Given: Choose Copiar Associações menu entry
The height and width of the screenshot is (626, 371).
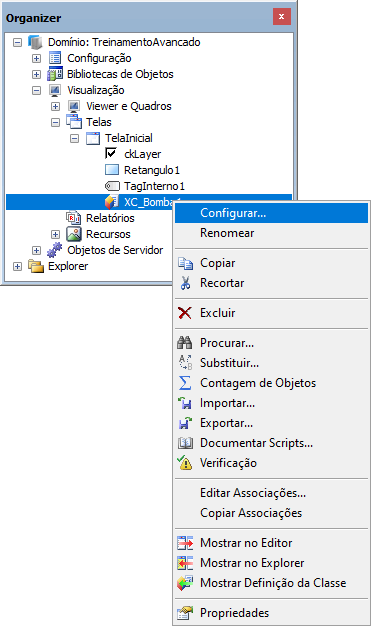Looking at the screenshot, I should coord(272,513).
